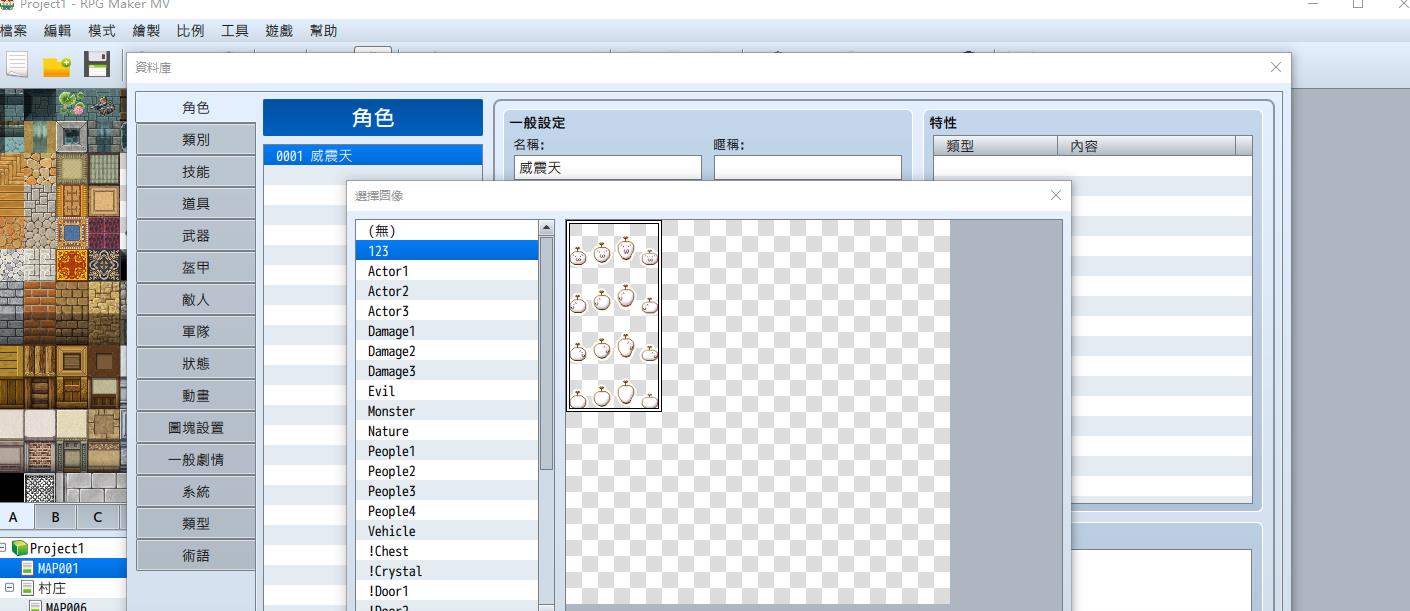Select Actor2 in the image list
1410x611 pixels.
[447, 291]
